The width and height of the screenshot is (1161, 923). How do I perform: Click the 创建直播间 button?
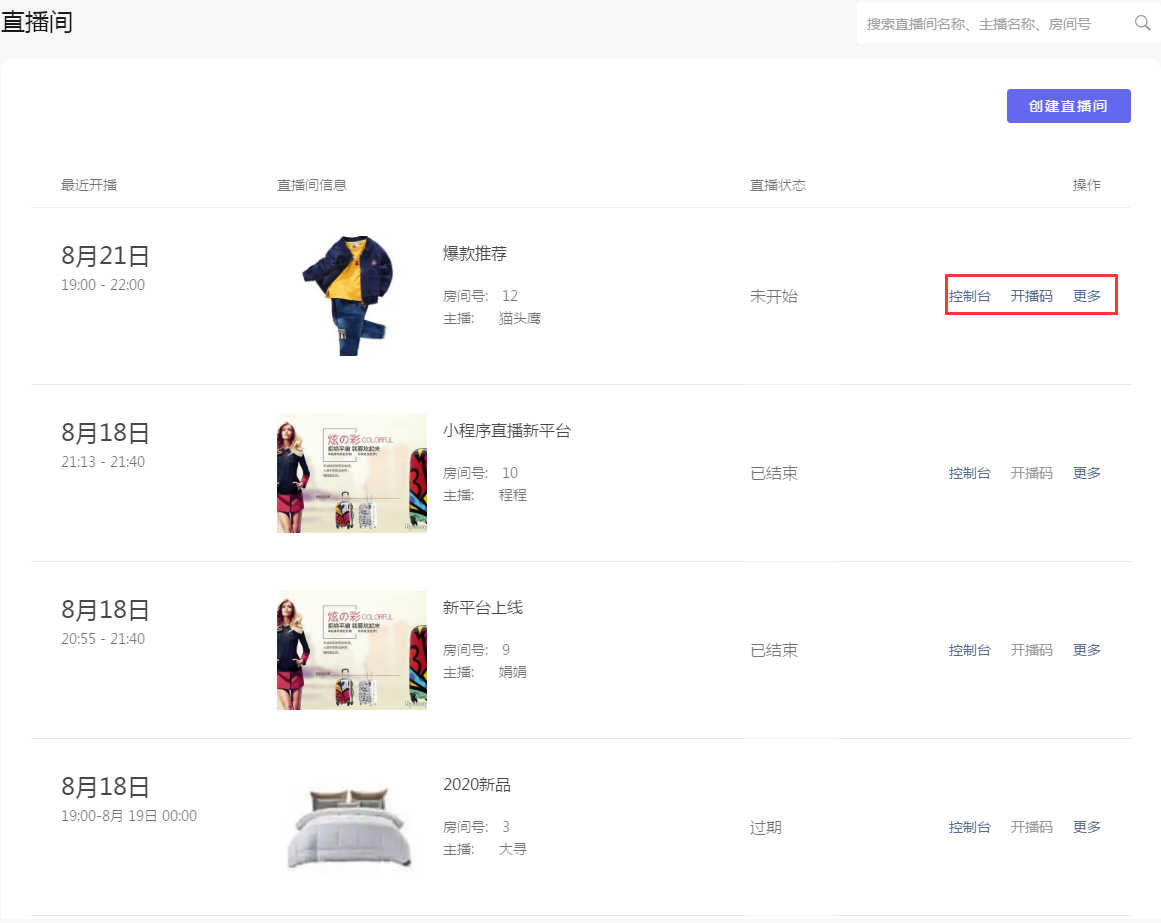(x=1068, y=106)
